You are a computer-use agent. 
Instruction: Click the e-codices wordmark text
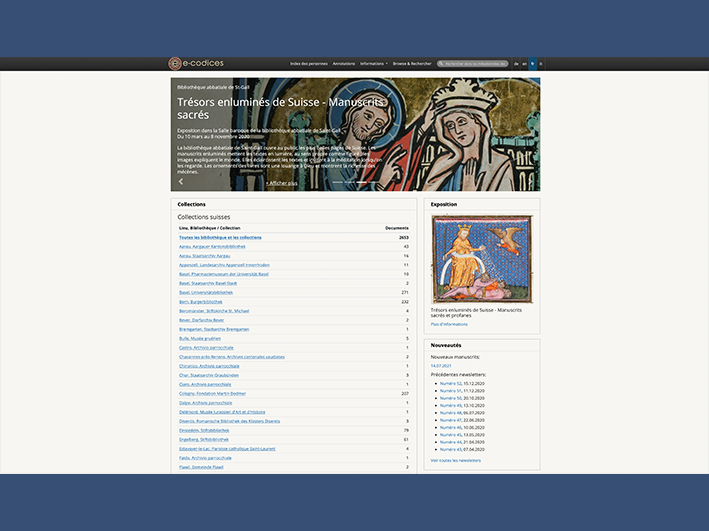203,63
